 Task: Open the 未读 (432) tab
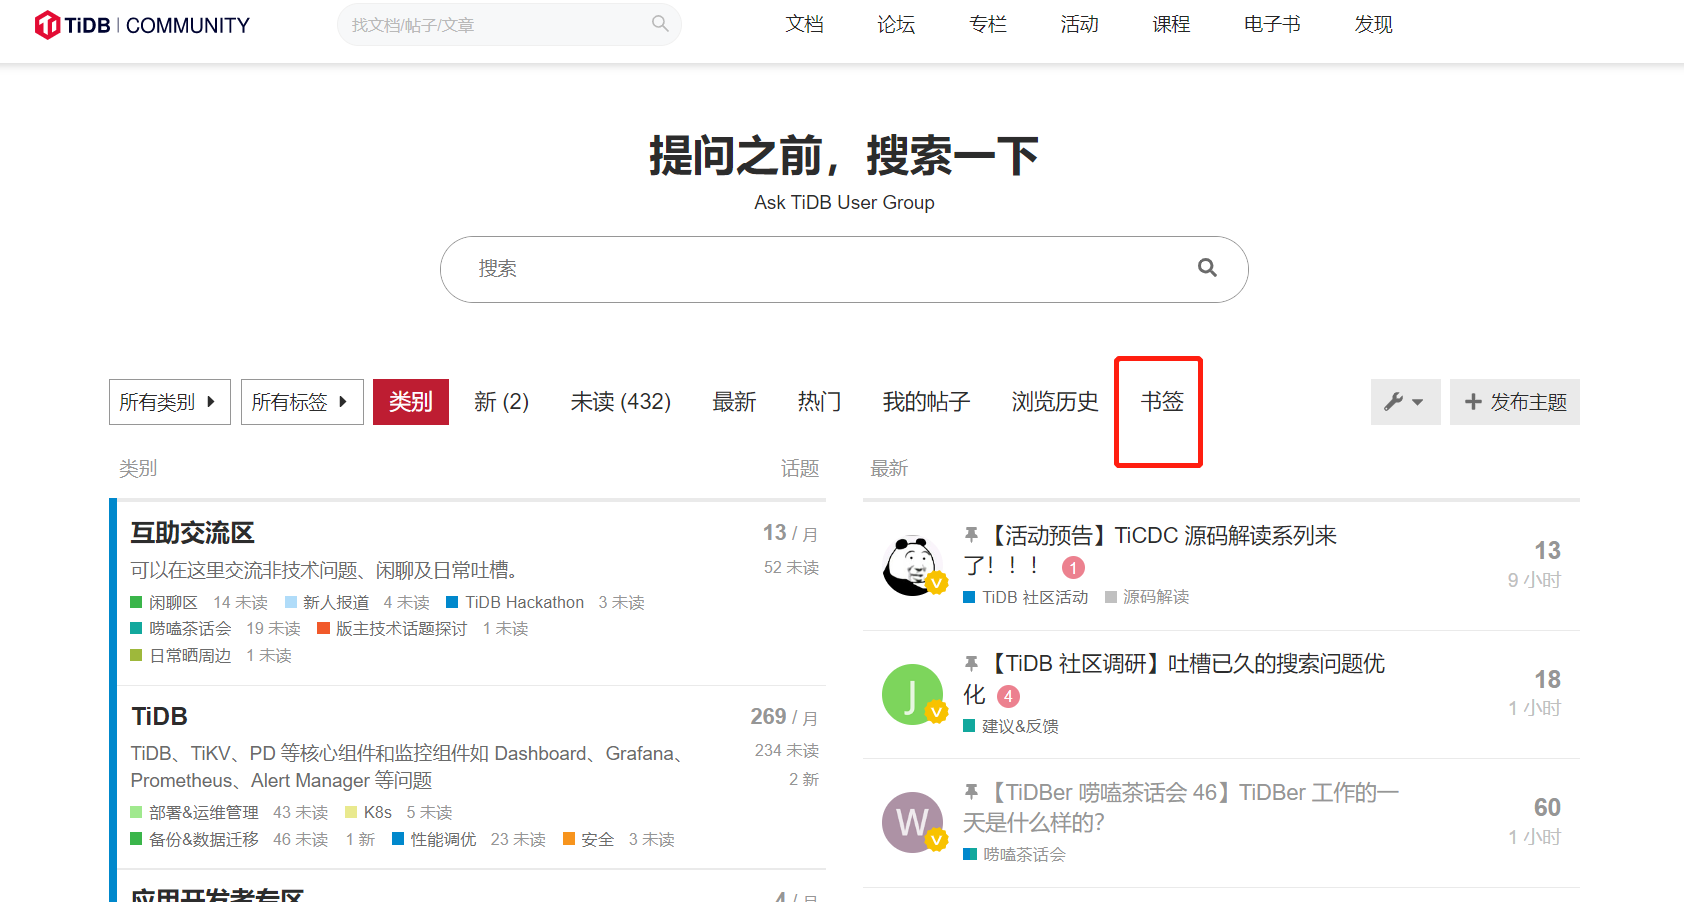[621, 402]
